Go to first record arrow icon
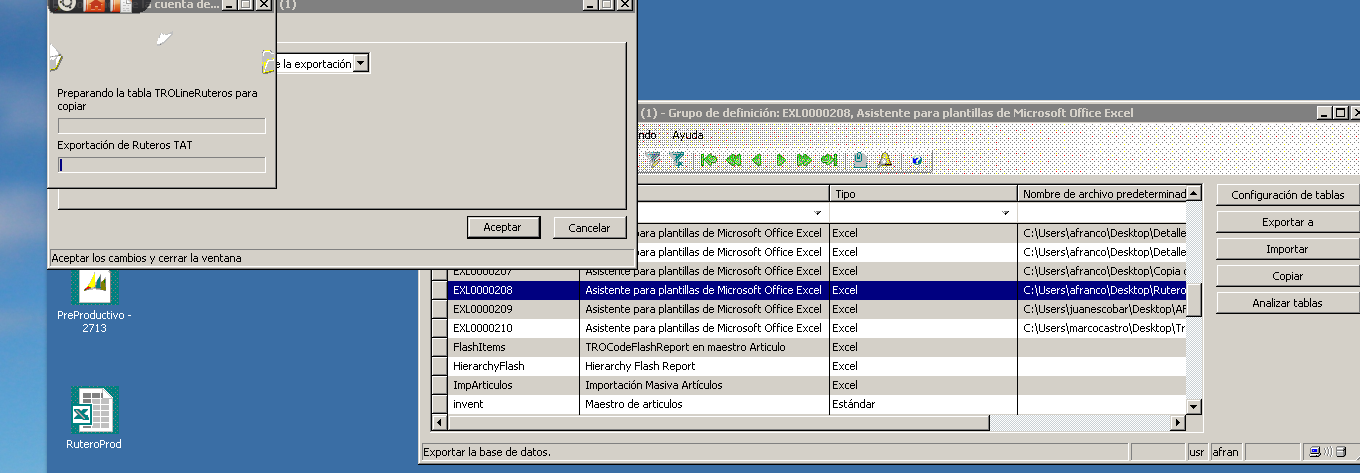1360x473 pixels. (709, 159)
